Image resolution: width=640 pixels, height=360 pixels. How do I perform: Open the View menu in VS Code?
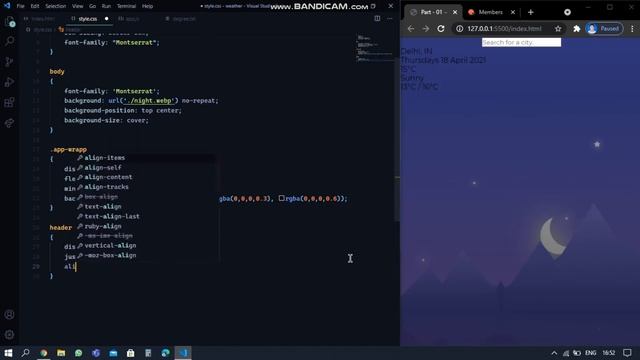pos(78,6)
